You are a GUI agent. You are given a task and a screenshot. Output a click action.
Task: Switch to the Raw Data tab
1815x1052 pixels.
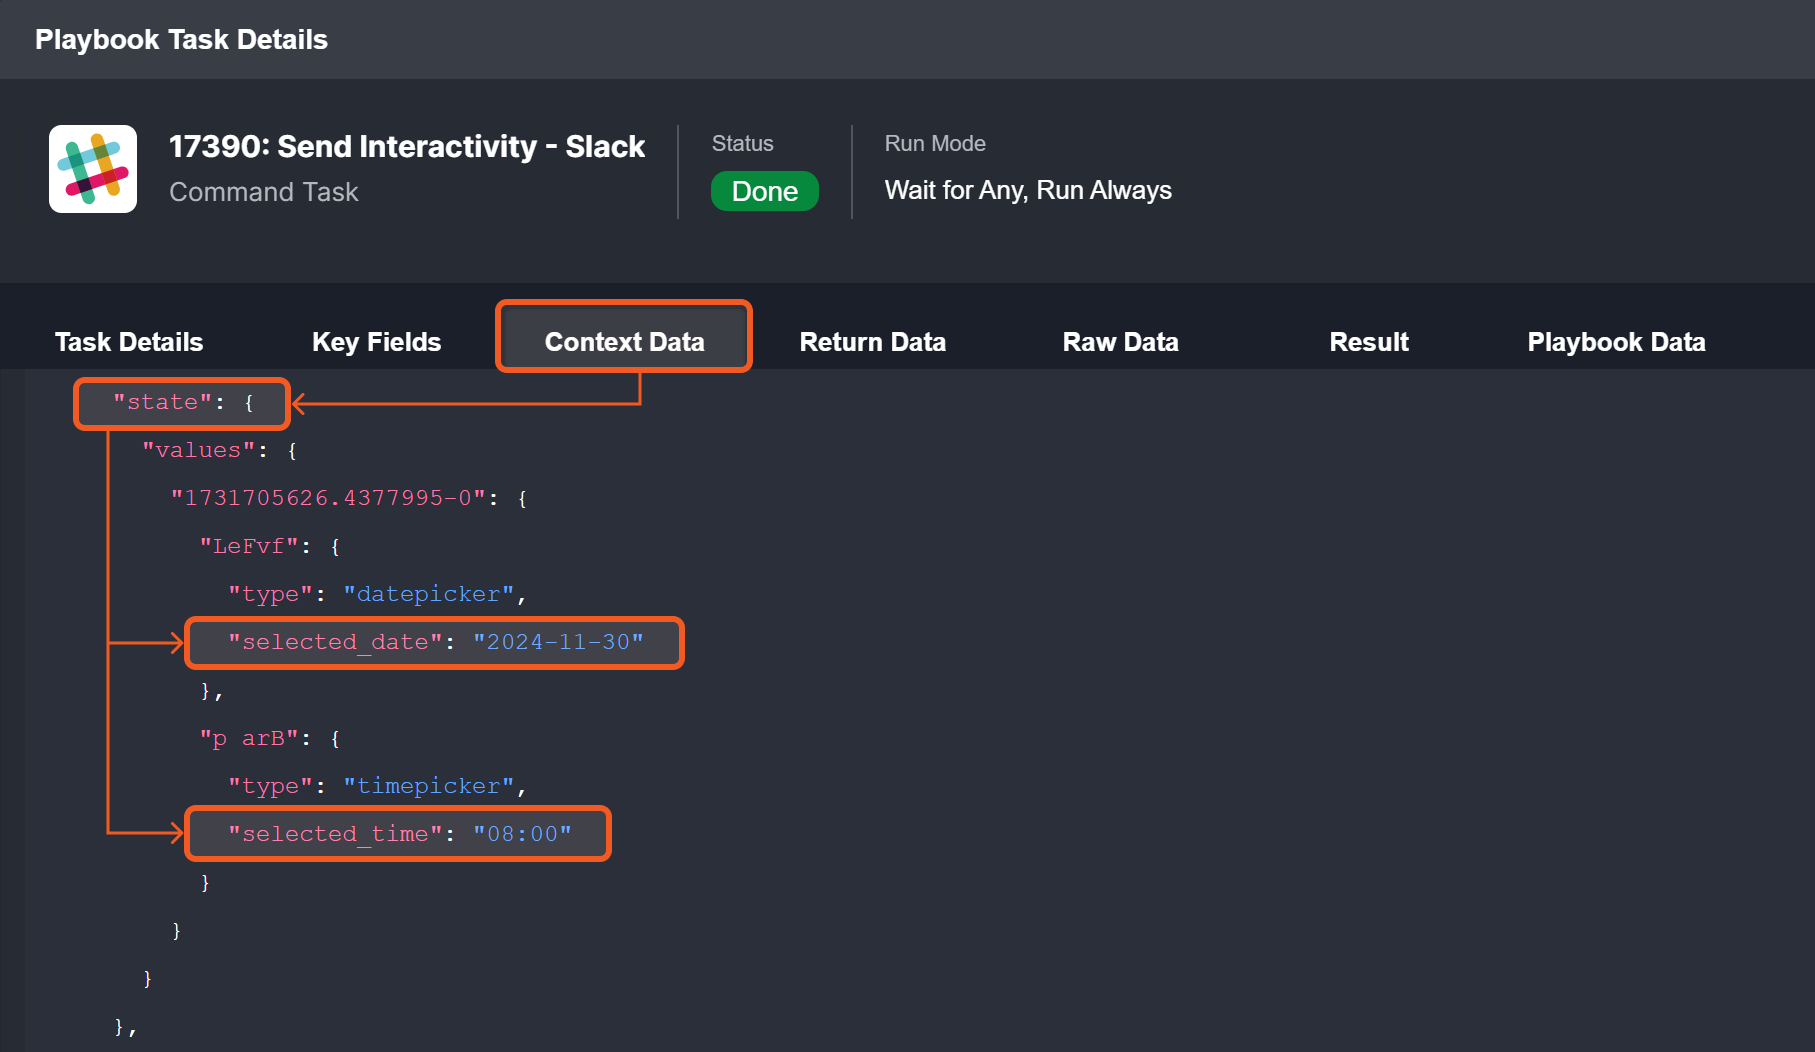pos(1120,342)
